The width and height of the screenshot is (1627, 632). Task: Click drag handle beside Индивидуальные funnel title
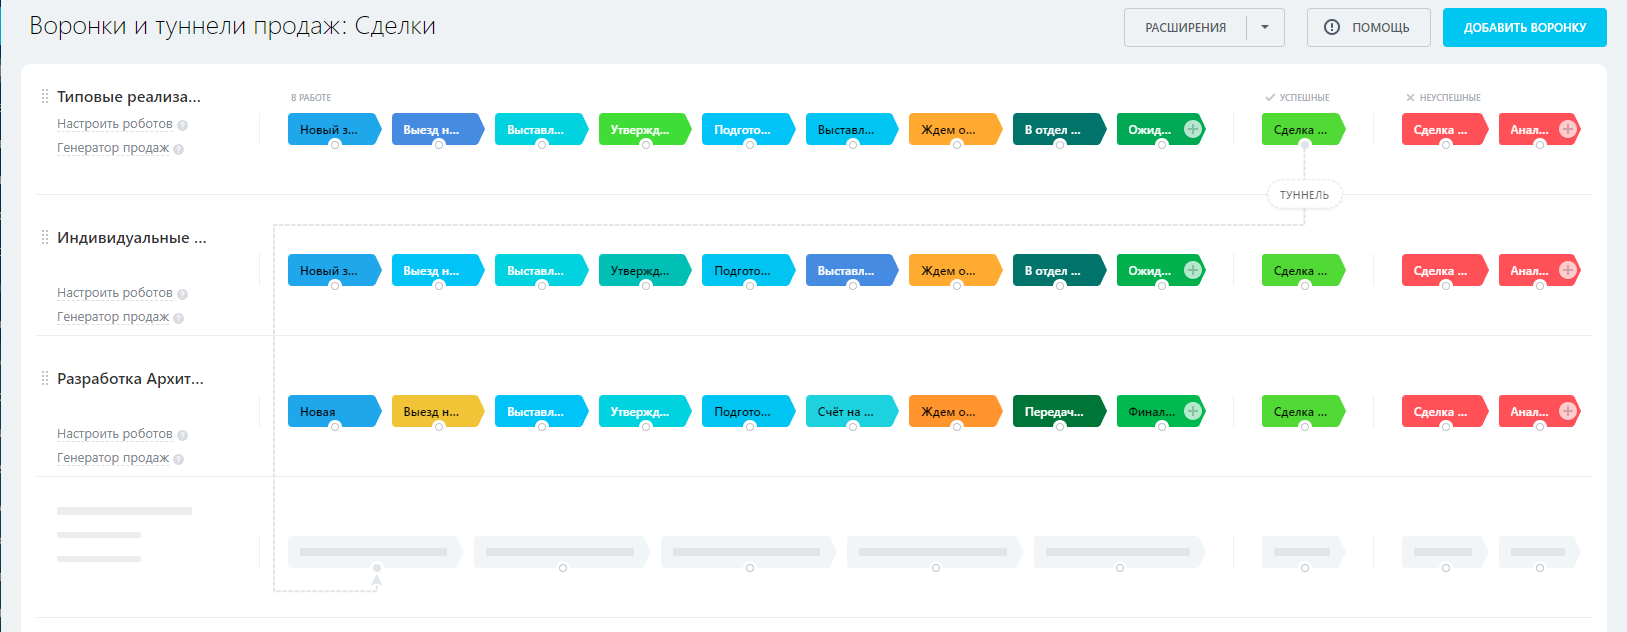tap(45, 238)
